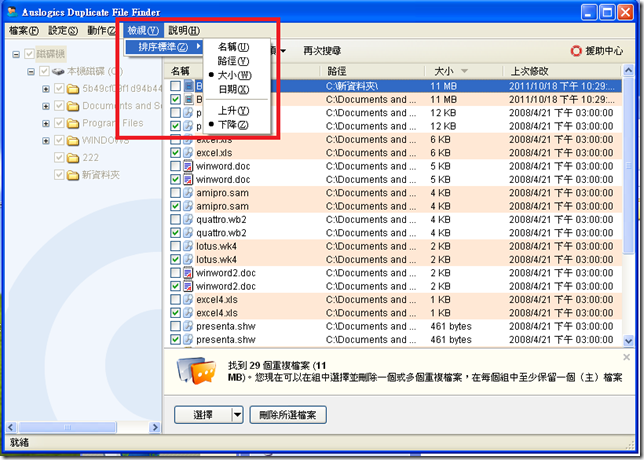Click the tree panel scroll right arrow
Screen dimensions: 644x460
coord(155,427)
